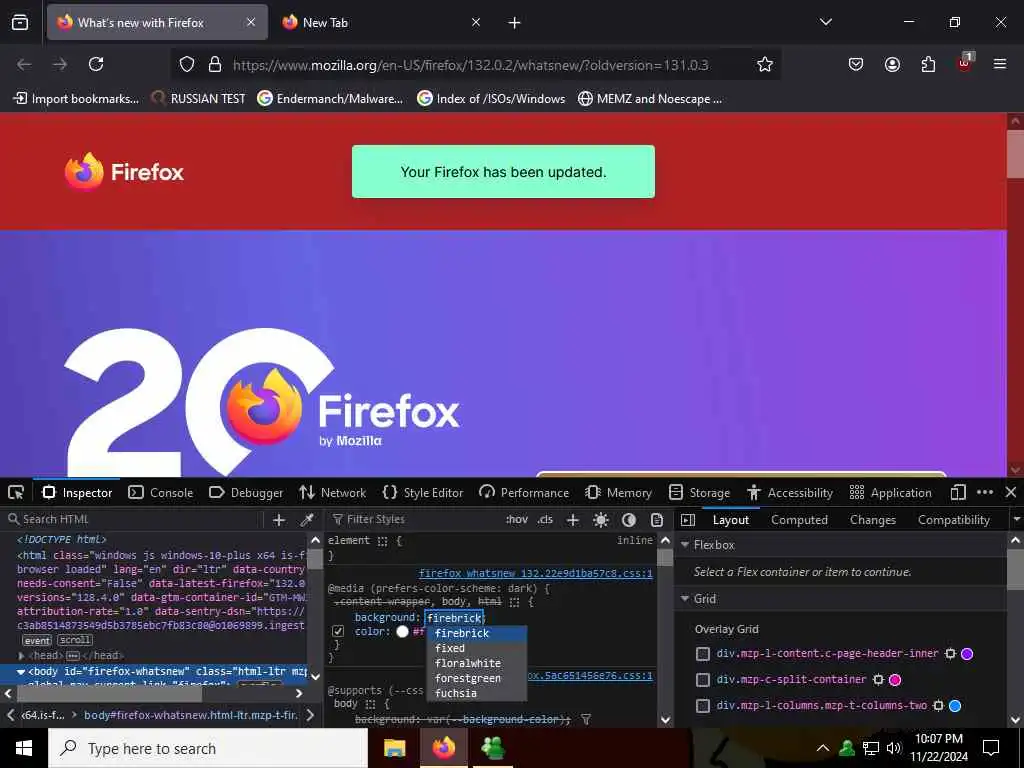Open the Changes sidebar tab
Screen dimensions: 1024x768
point(872,520)
